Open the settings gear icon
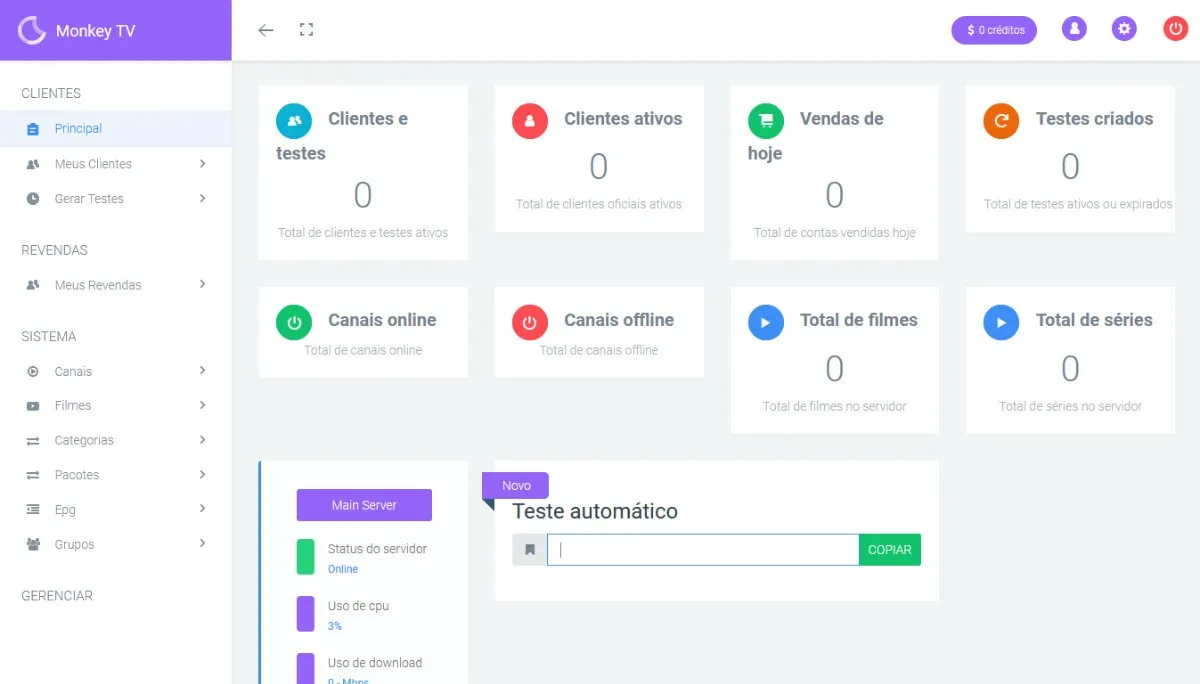The height and width of the screenshot is (684, 1200). click(1124, 30)
